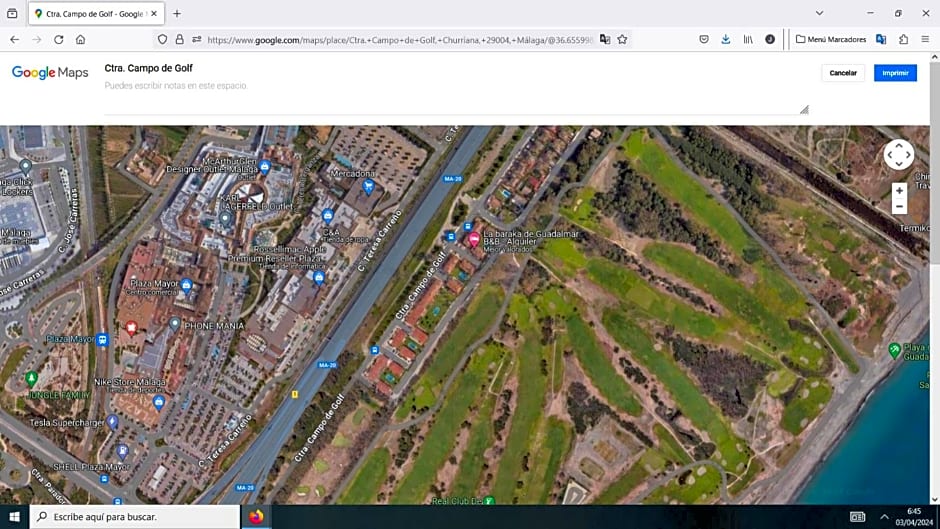This screenshot has width=940, height=529.
Task: Bookmark this page with the star
Action: [622, 40]
